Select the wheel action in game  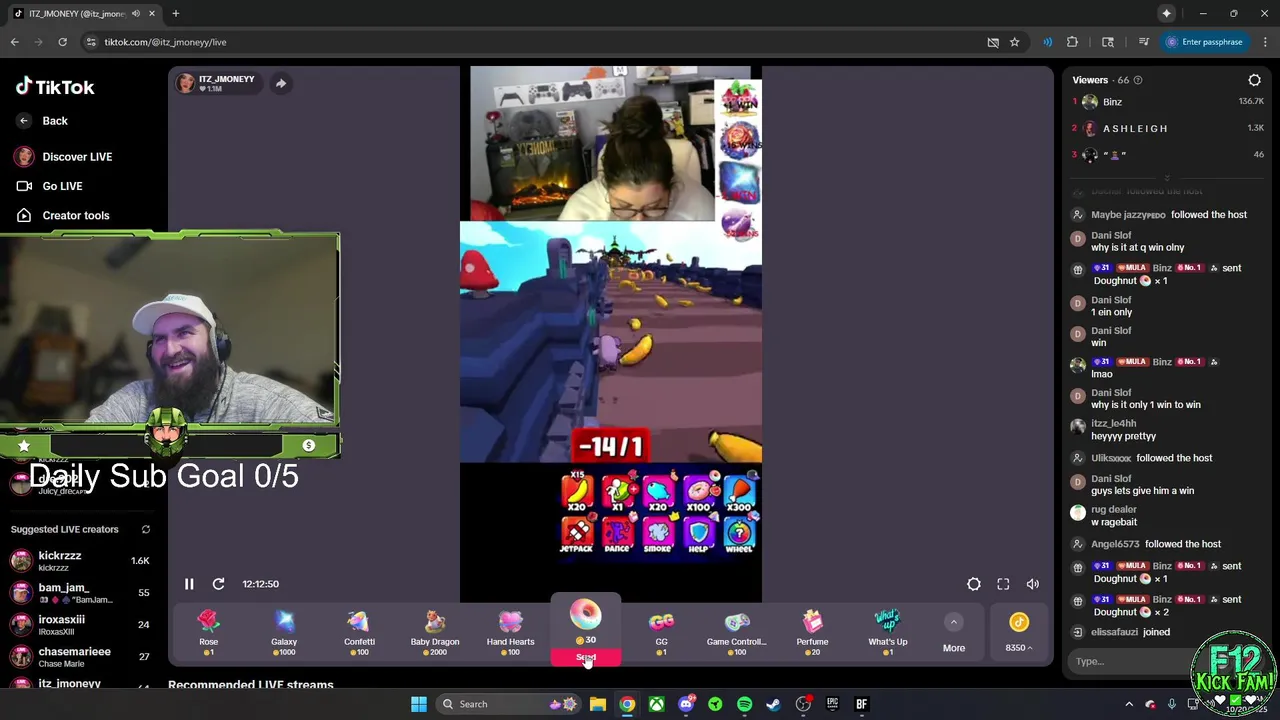tap(739, 535)
